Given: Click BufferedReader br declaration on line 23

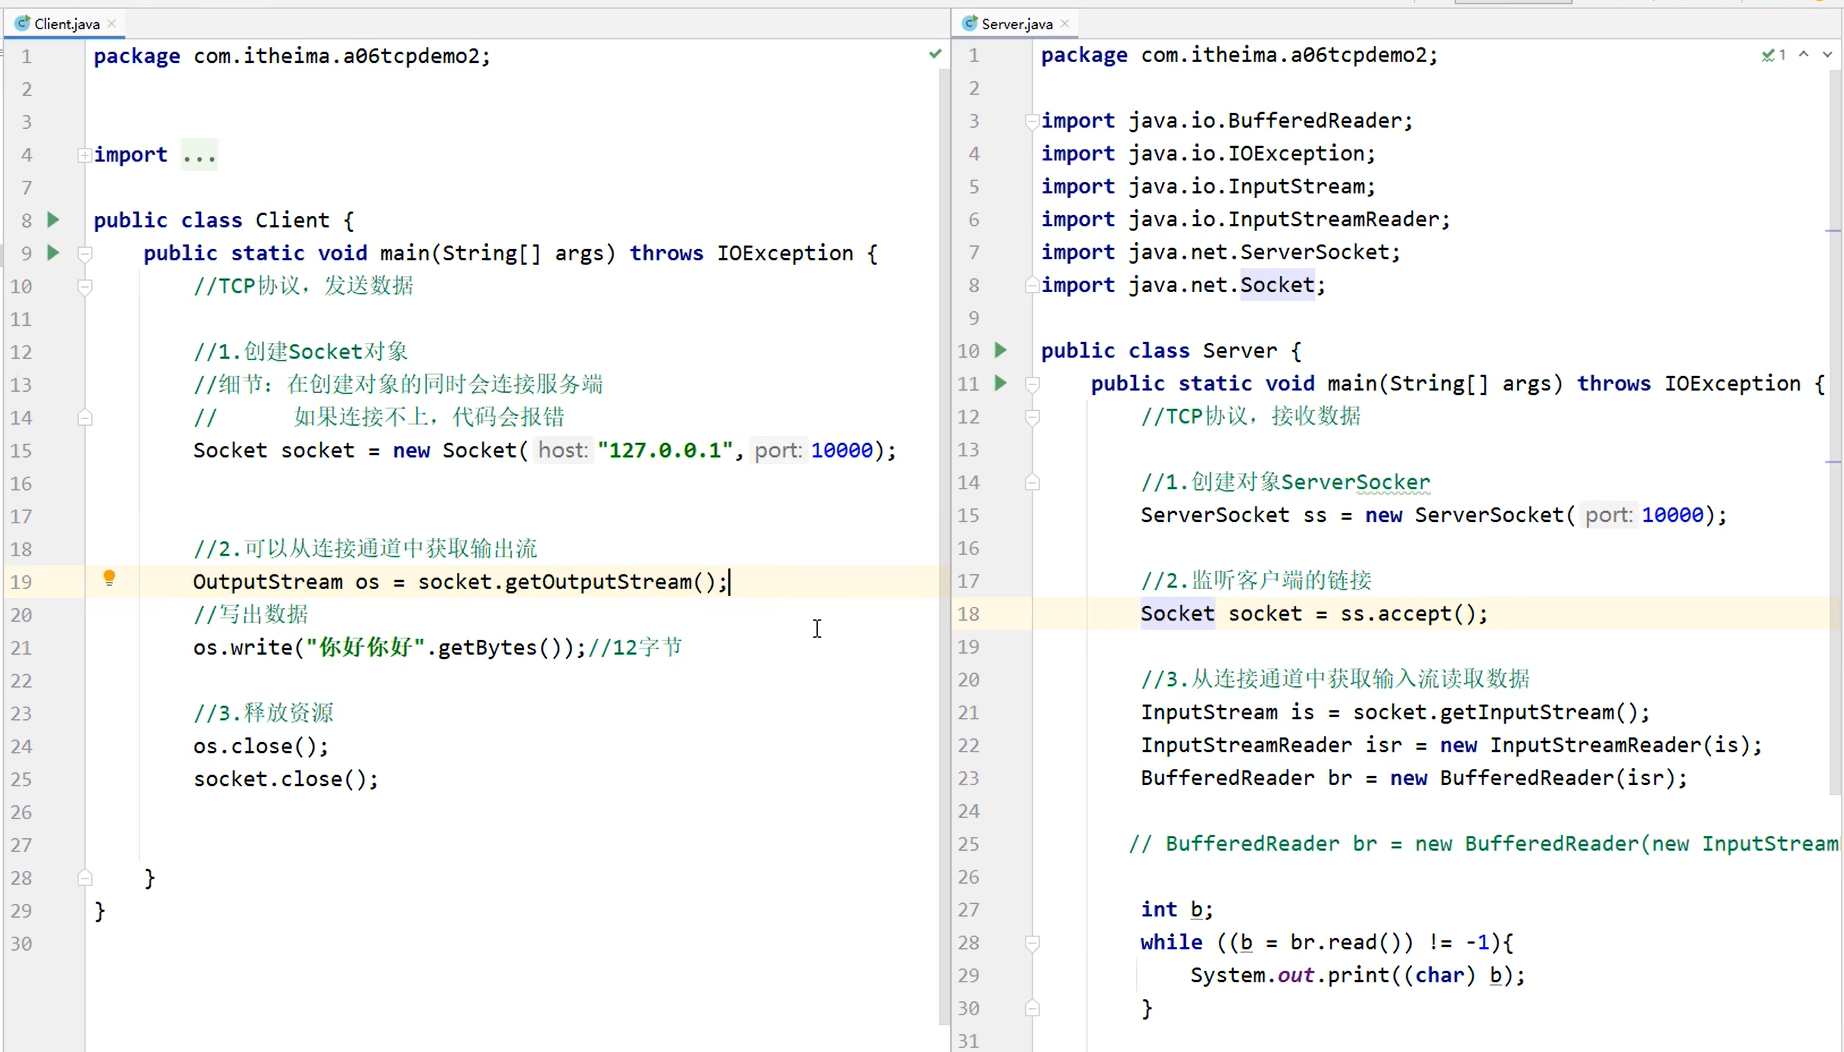Looking at the screenshot, I should [x=1414, y=778].
